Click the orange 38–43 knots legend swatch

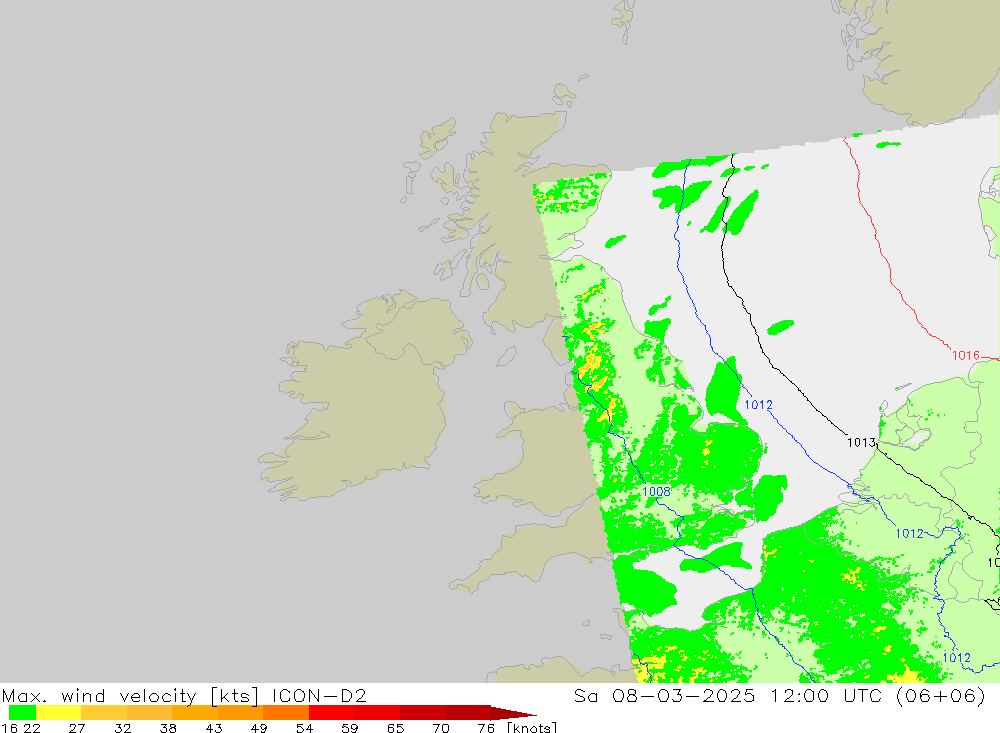195,713
